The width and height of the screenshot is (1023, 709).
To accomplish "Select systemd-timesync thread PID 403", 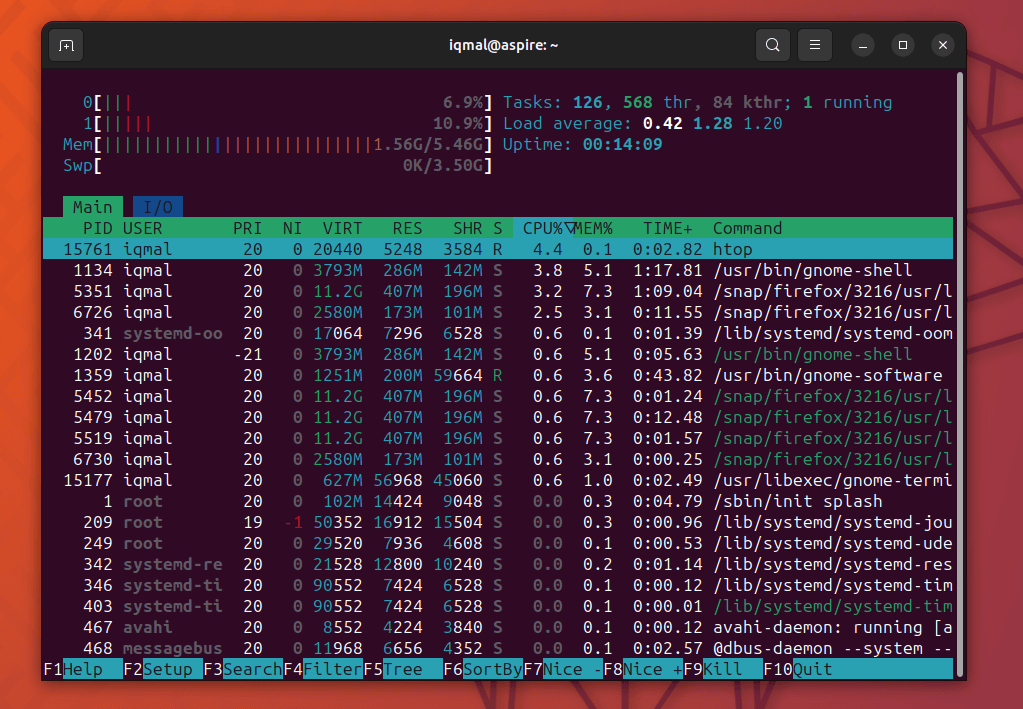I will [498, 607].
